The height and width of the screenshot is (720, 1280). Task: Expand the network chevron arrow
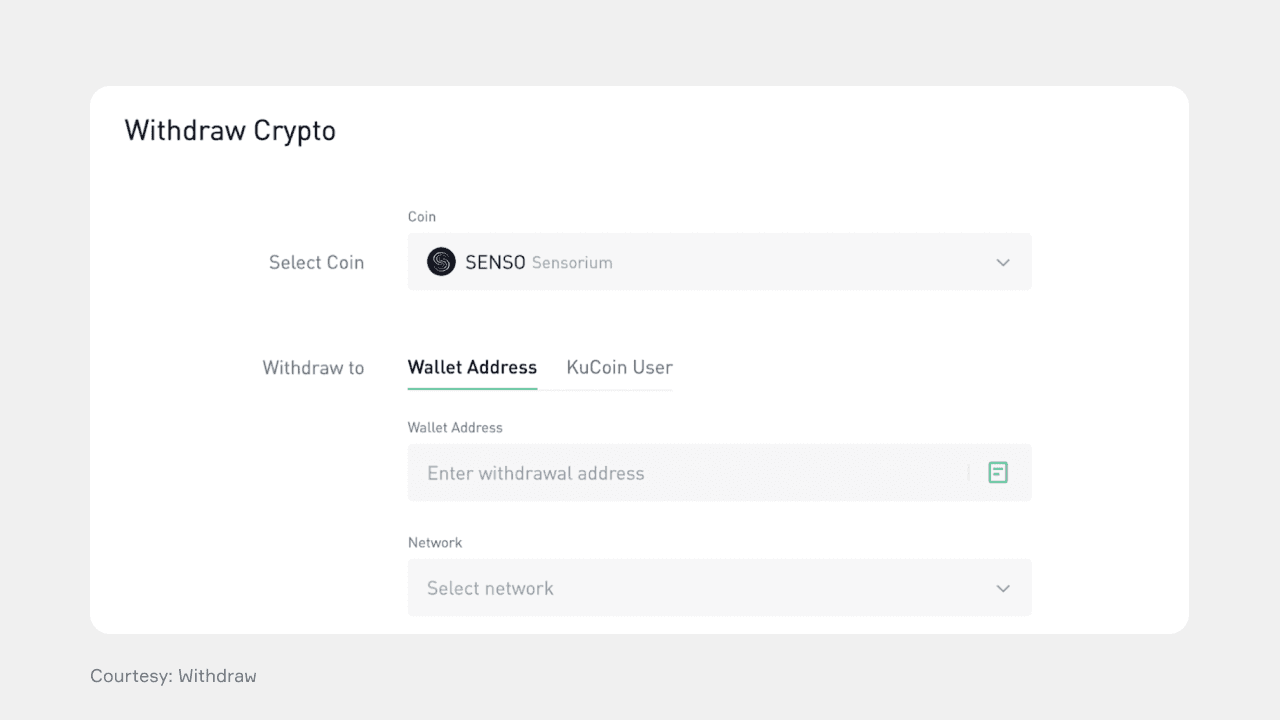tap(1003, 589)
